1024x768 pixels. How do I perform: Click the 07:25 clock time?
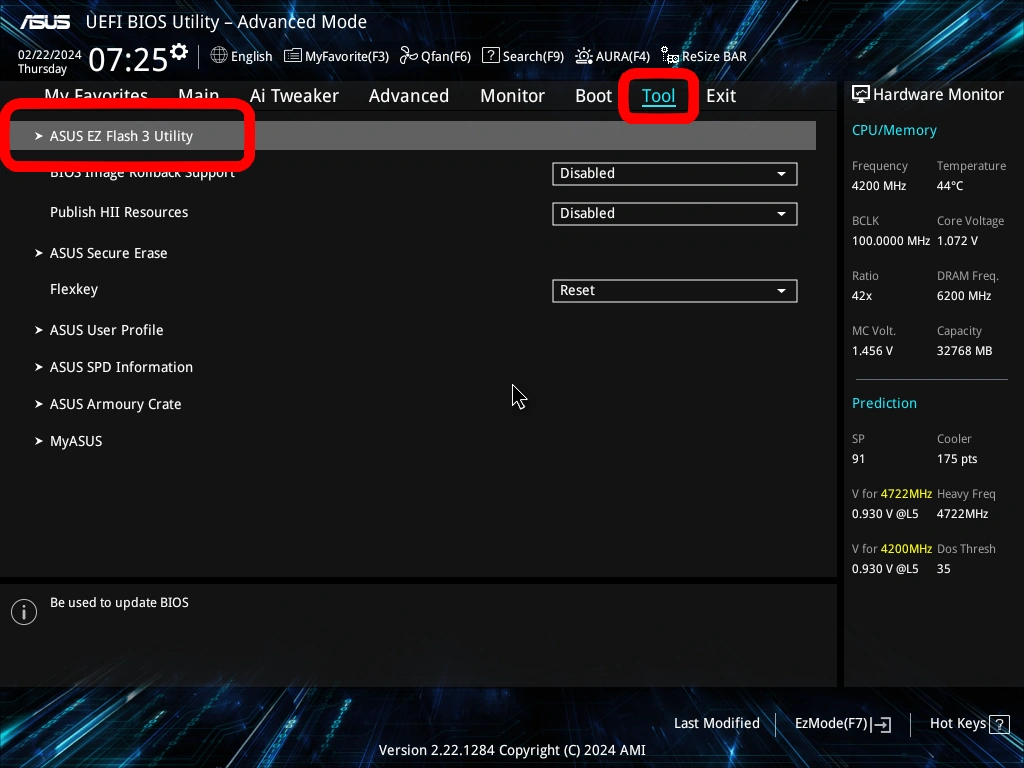(x=128, y=60)
